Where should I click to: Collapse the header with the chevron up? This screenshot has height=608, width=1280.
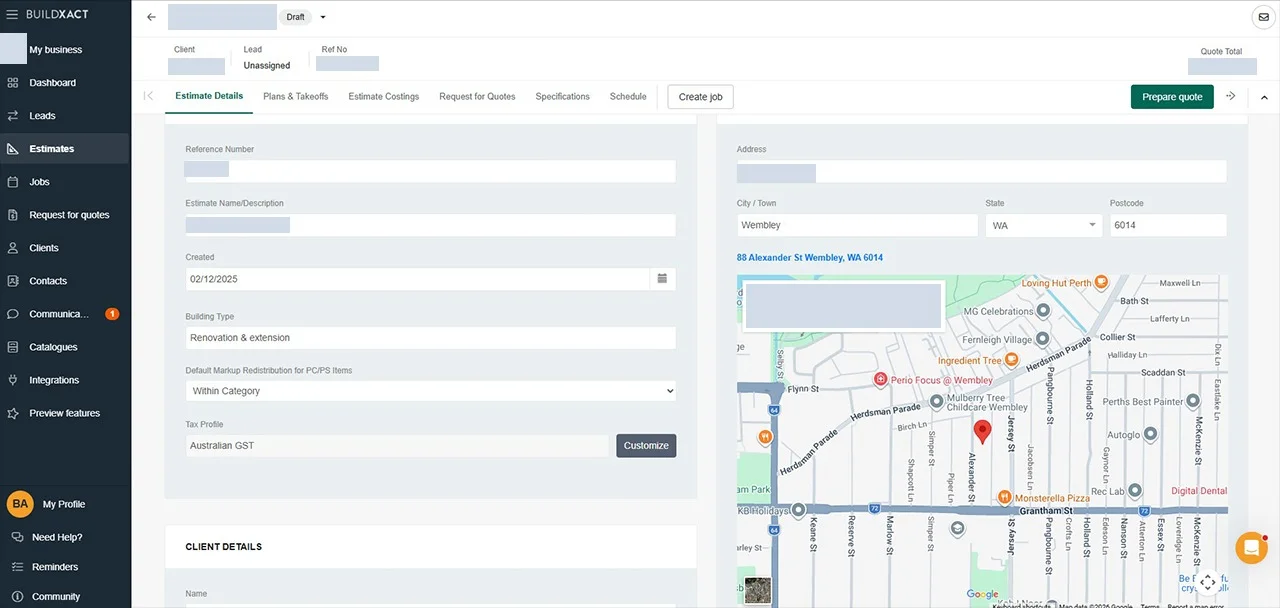(1264, 97)
